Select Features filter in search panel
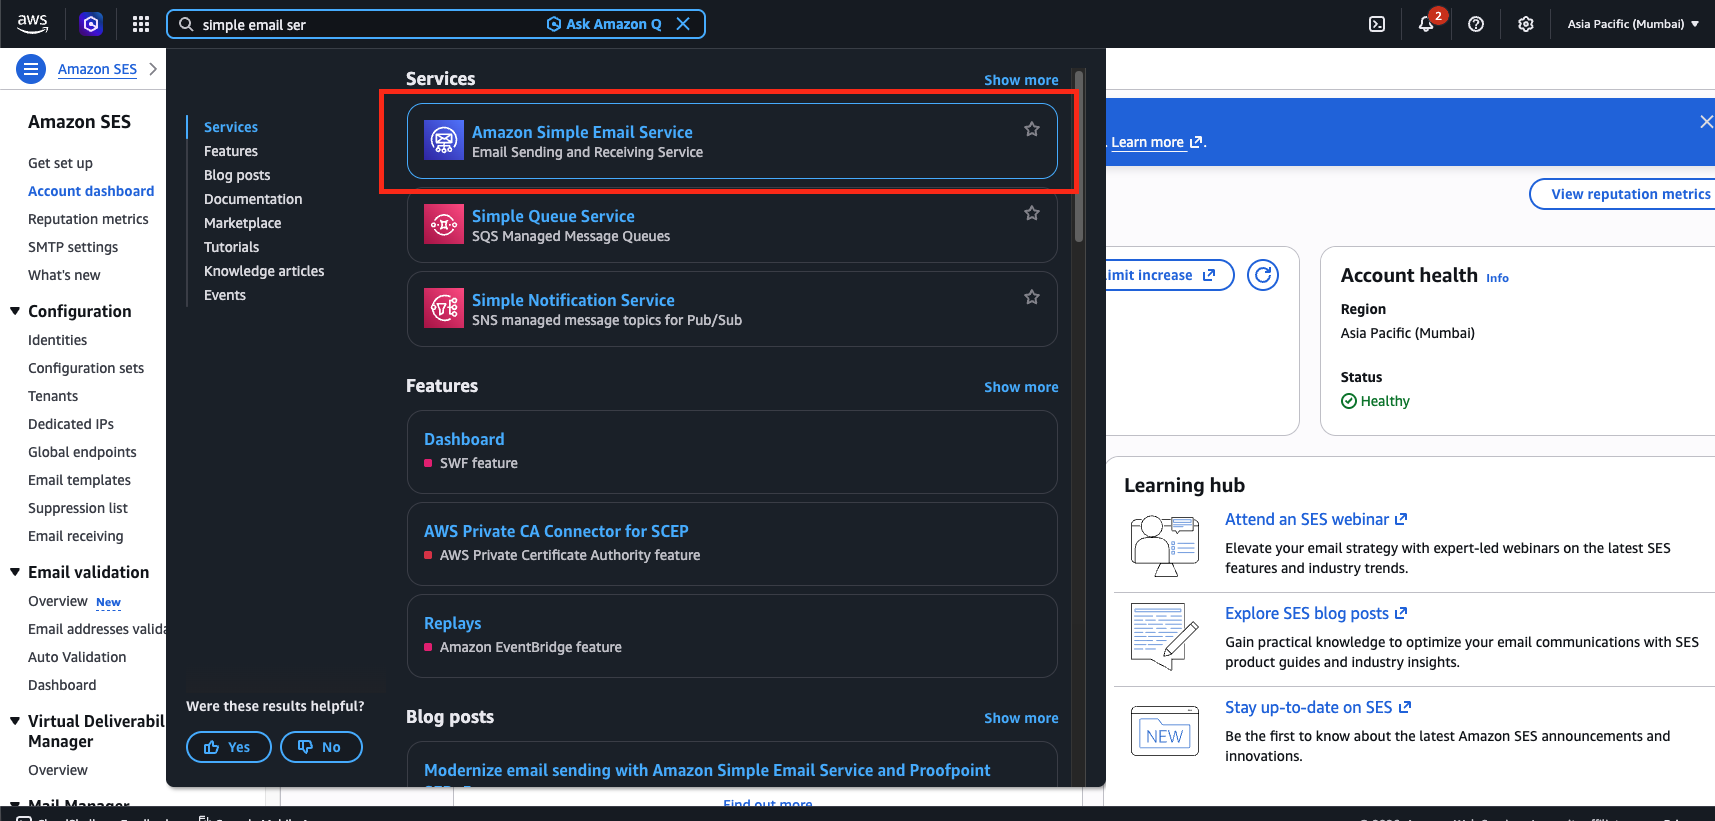 point(231,151)
